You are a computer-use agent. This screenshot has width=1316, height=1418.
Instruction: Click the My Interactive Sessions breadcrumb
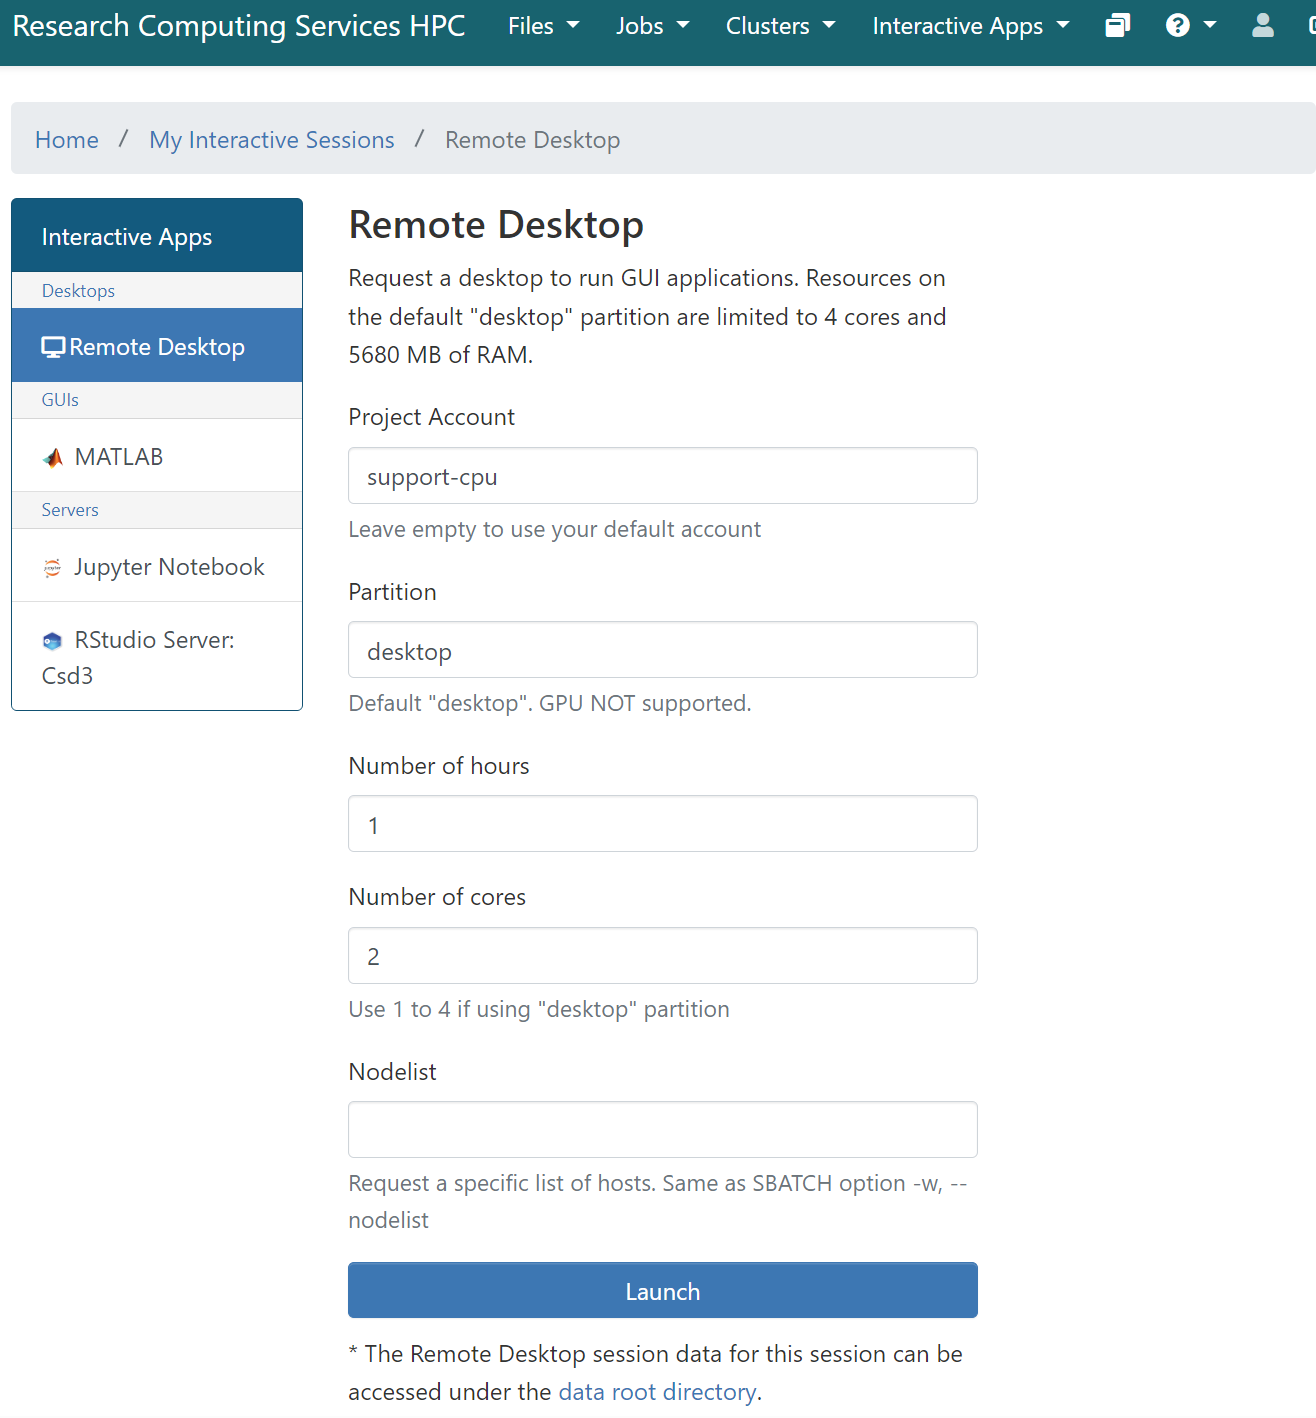272,140
